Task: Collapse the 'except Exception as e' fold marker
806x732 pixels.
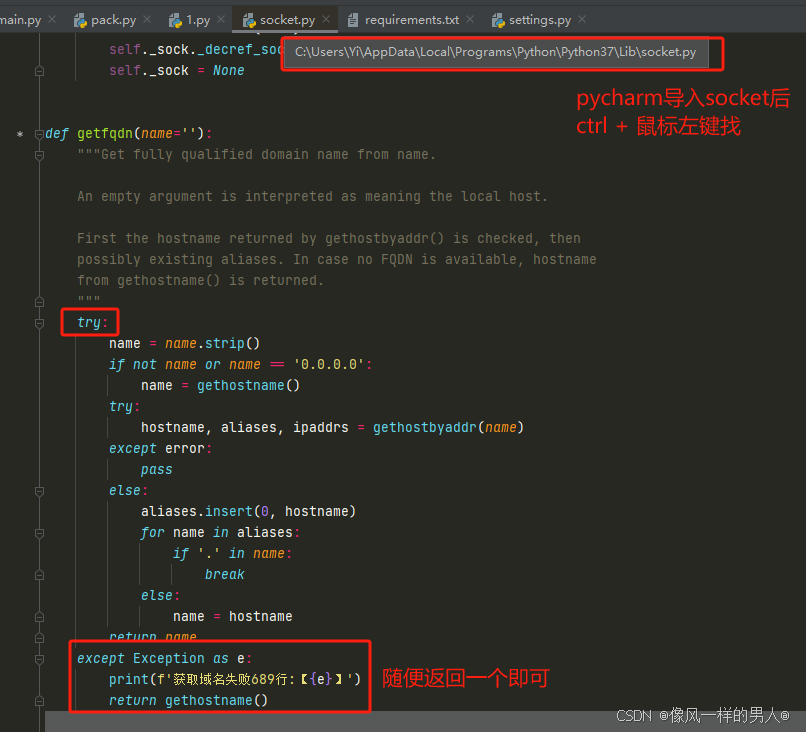Action: click(39, 659)
